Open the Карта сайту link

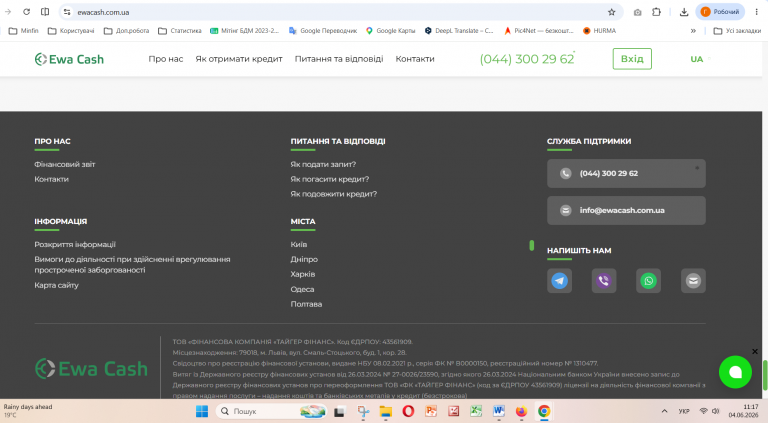click(x=56, y=285)
